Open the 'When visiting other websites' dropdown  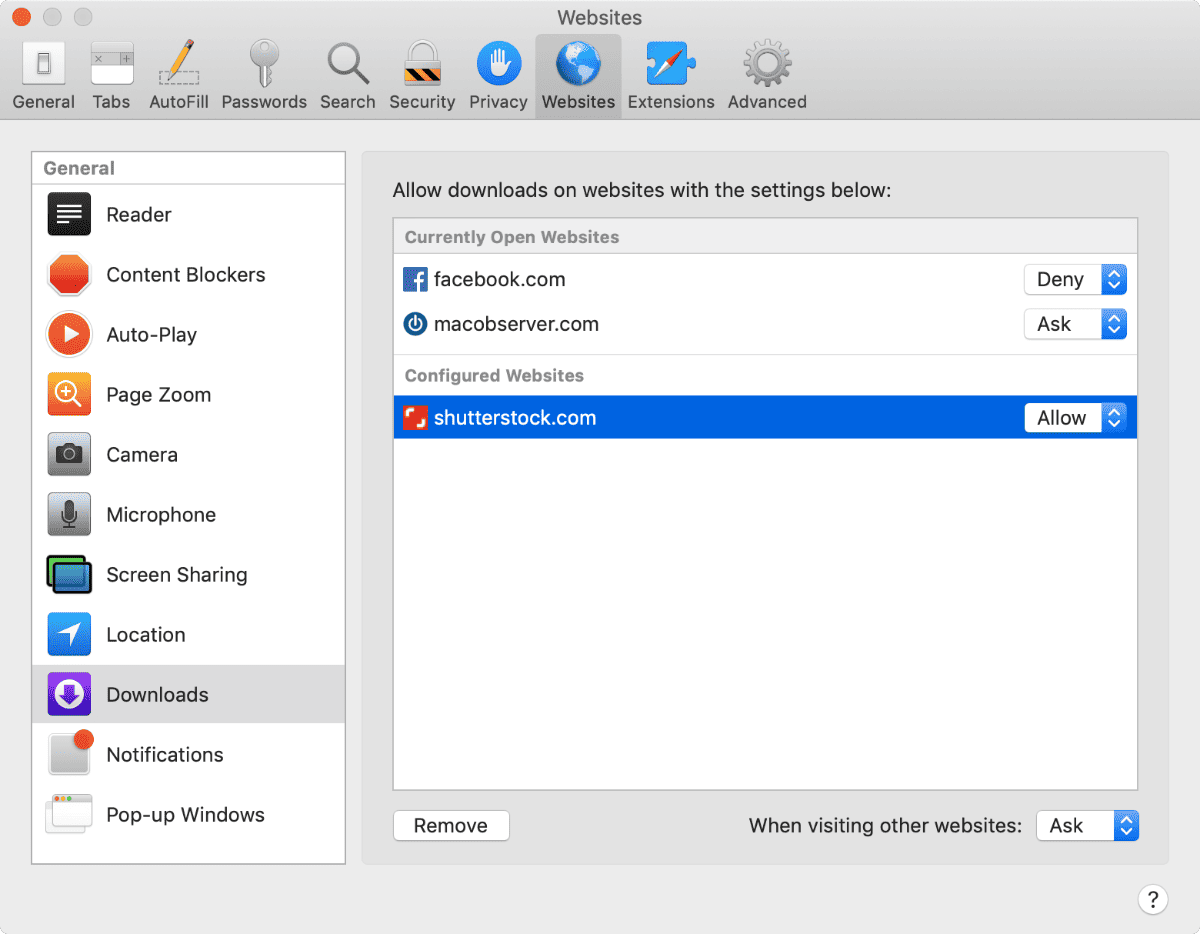coord(1087,826)
